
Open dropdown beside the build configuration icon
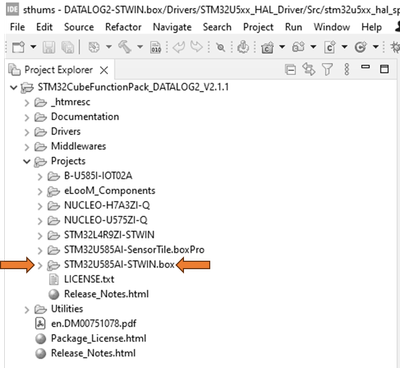click(x=109, y=47)
